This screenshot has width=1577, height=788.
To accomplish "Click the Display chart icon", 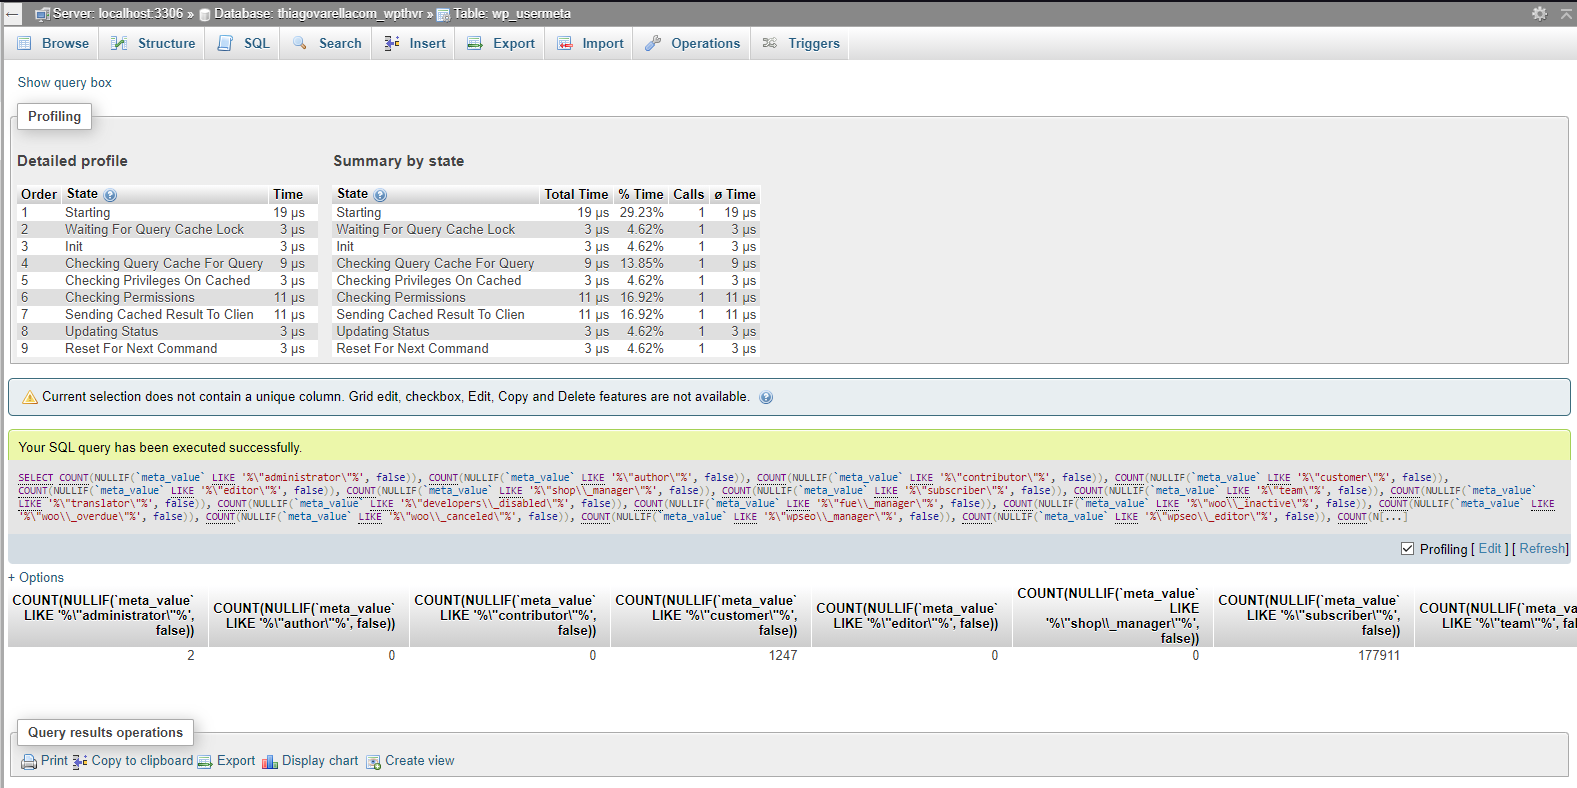I will pyautogui.click(x=269, y=762).
